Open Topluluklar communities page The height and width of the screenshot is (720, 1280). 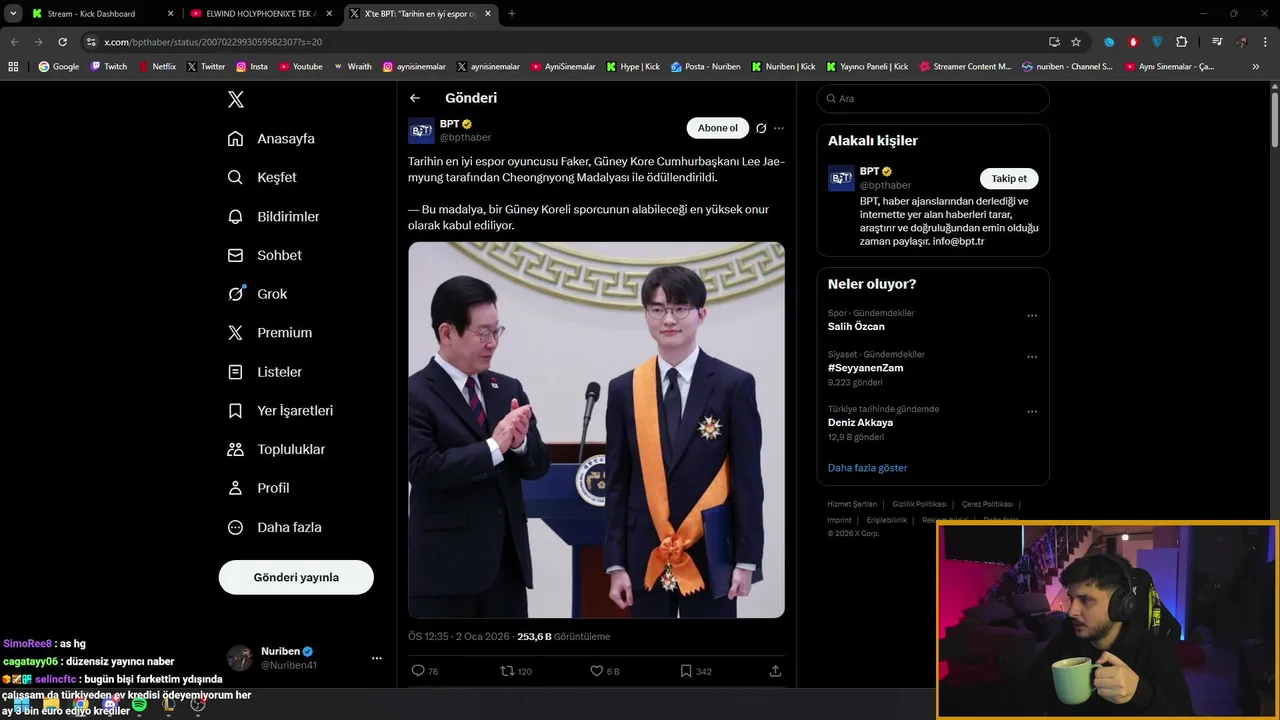276,449
